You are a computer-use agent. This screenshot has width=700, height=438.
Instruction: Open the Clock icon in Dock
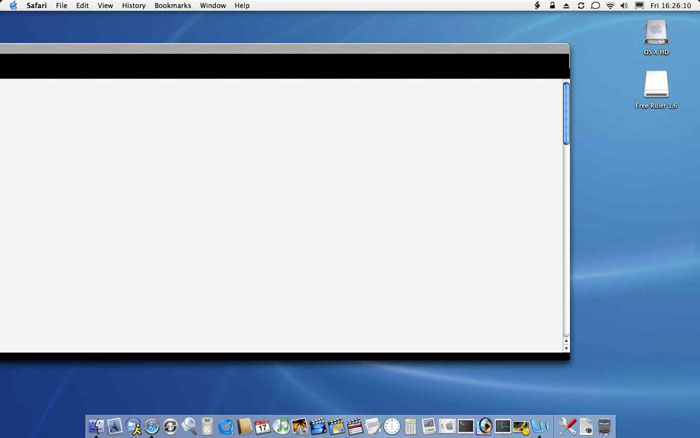click(392, 427)
